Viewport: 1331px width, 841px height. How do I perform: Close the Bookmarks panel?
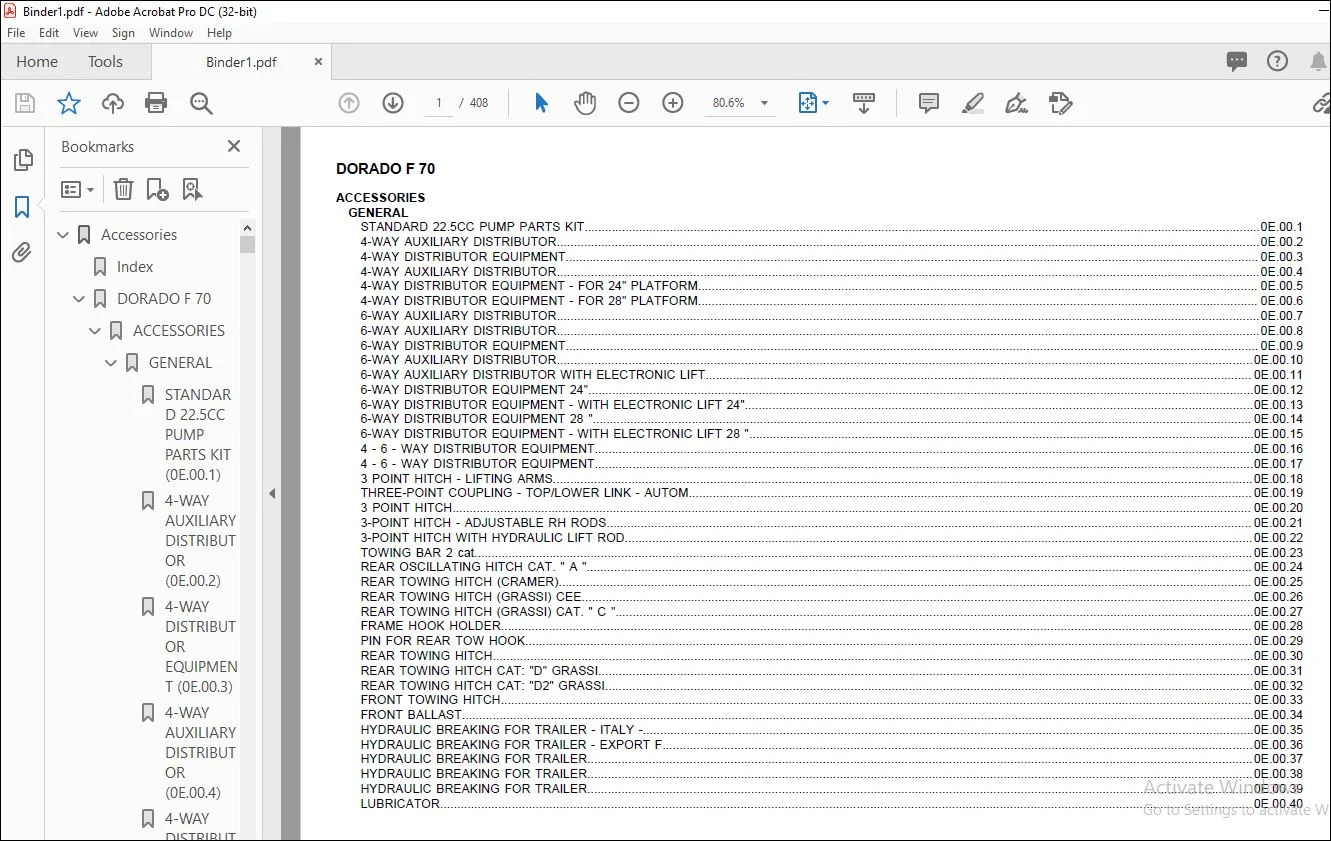pyautogui.click(x=234, y=146)
